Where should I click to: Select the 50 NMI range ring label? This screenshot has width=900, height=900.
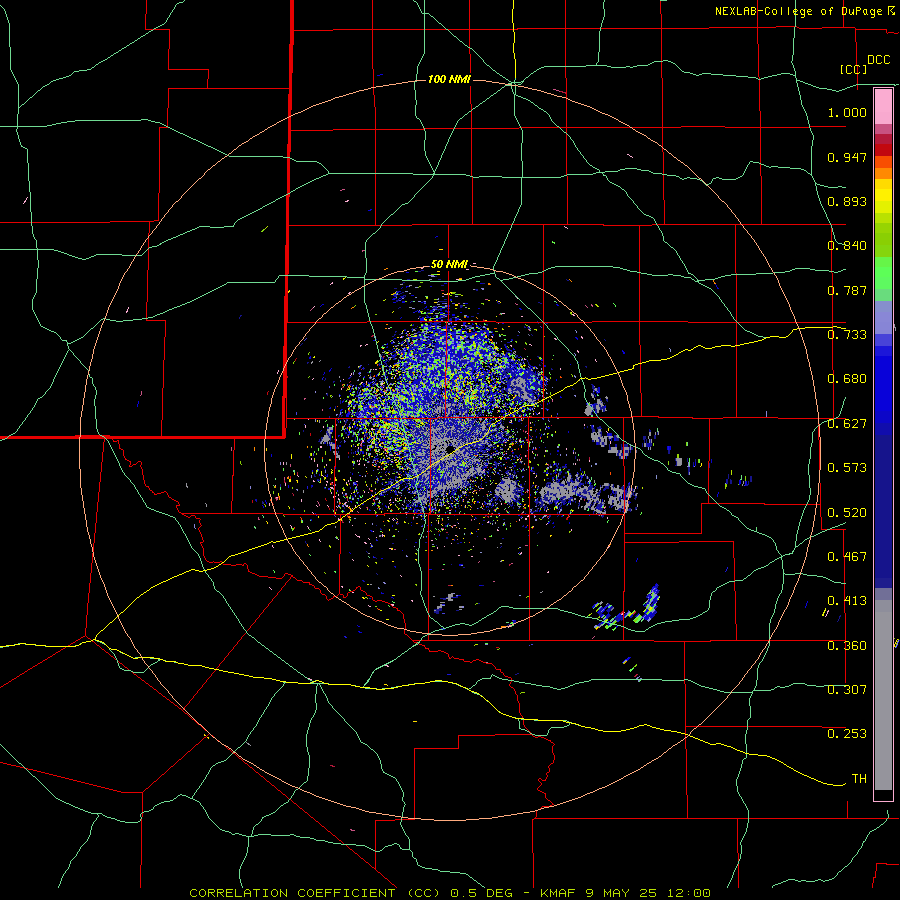click(449, 265)
